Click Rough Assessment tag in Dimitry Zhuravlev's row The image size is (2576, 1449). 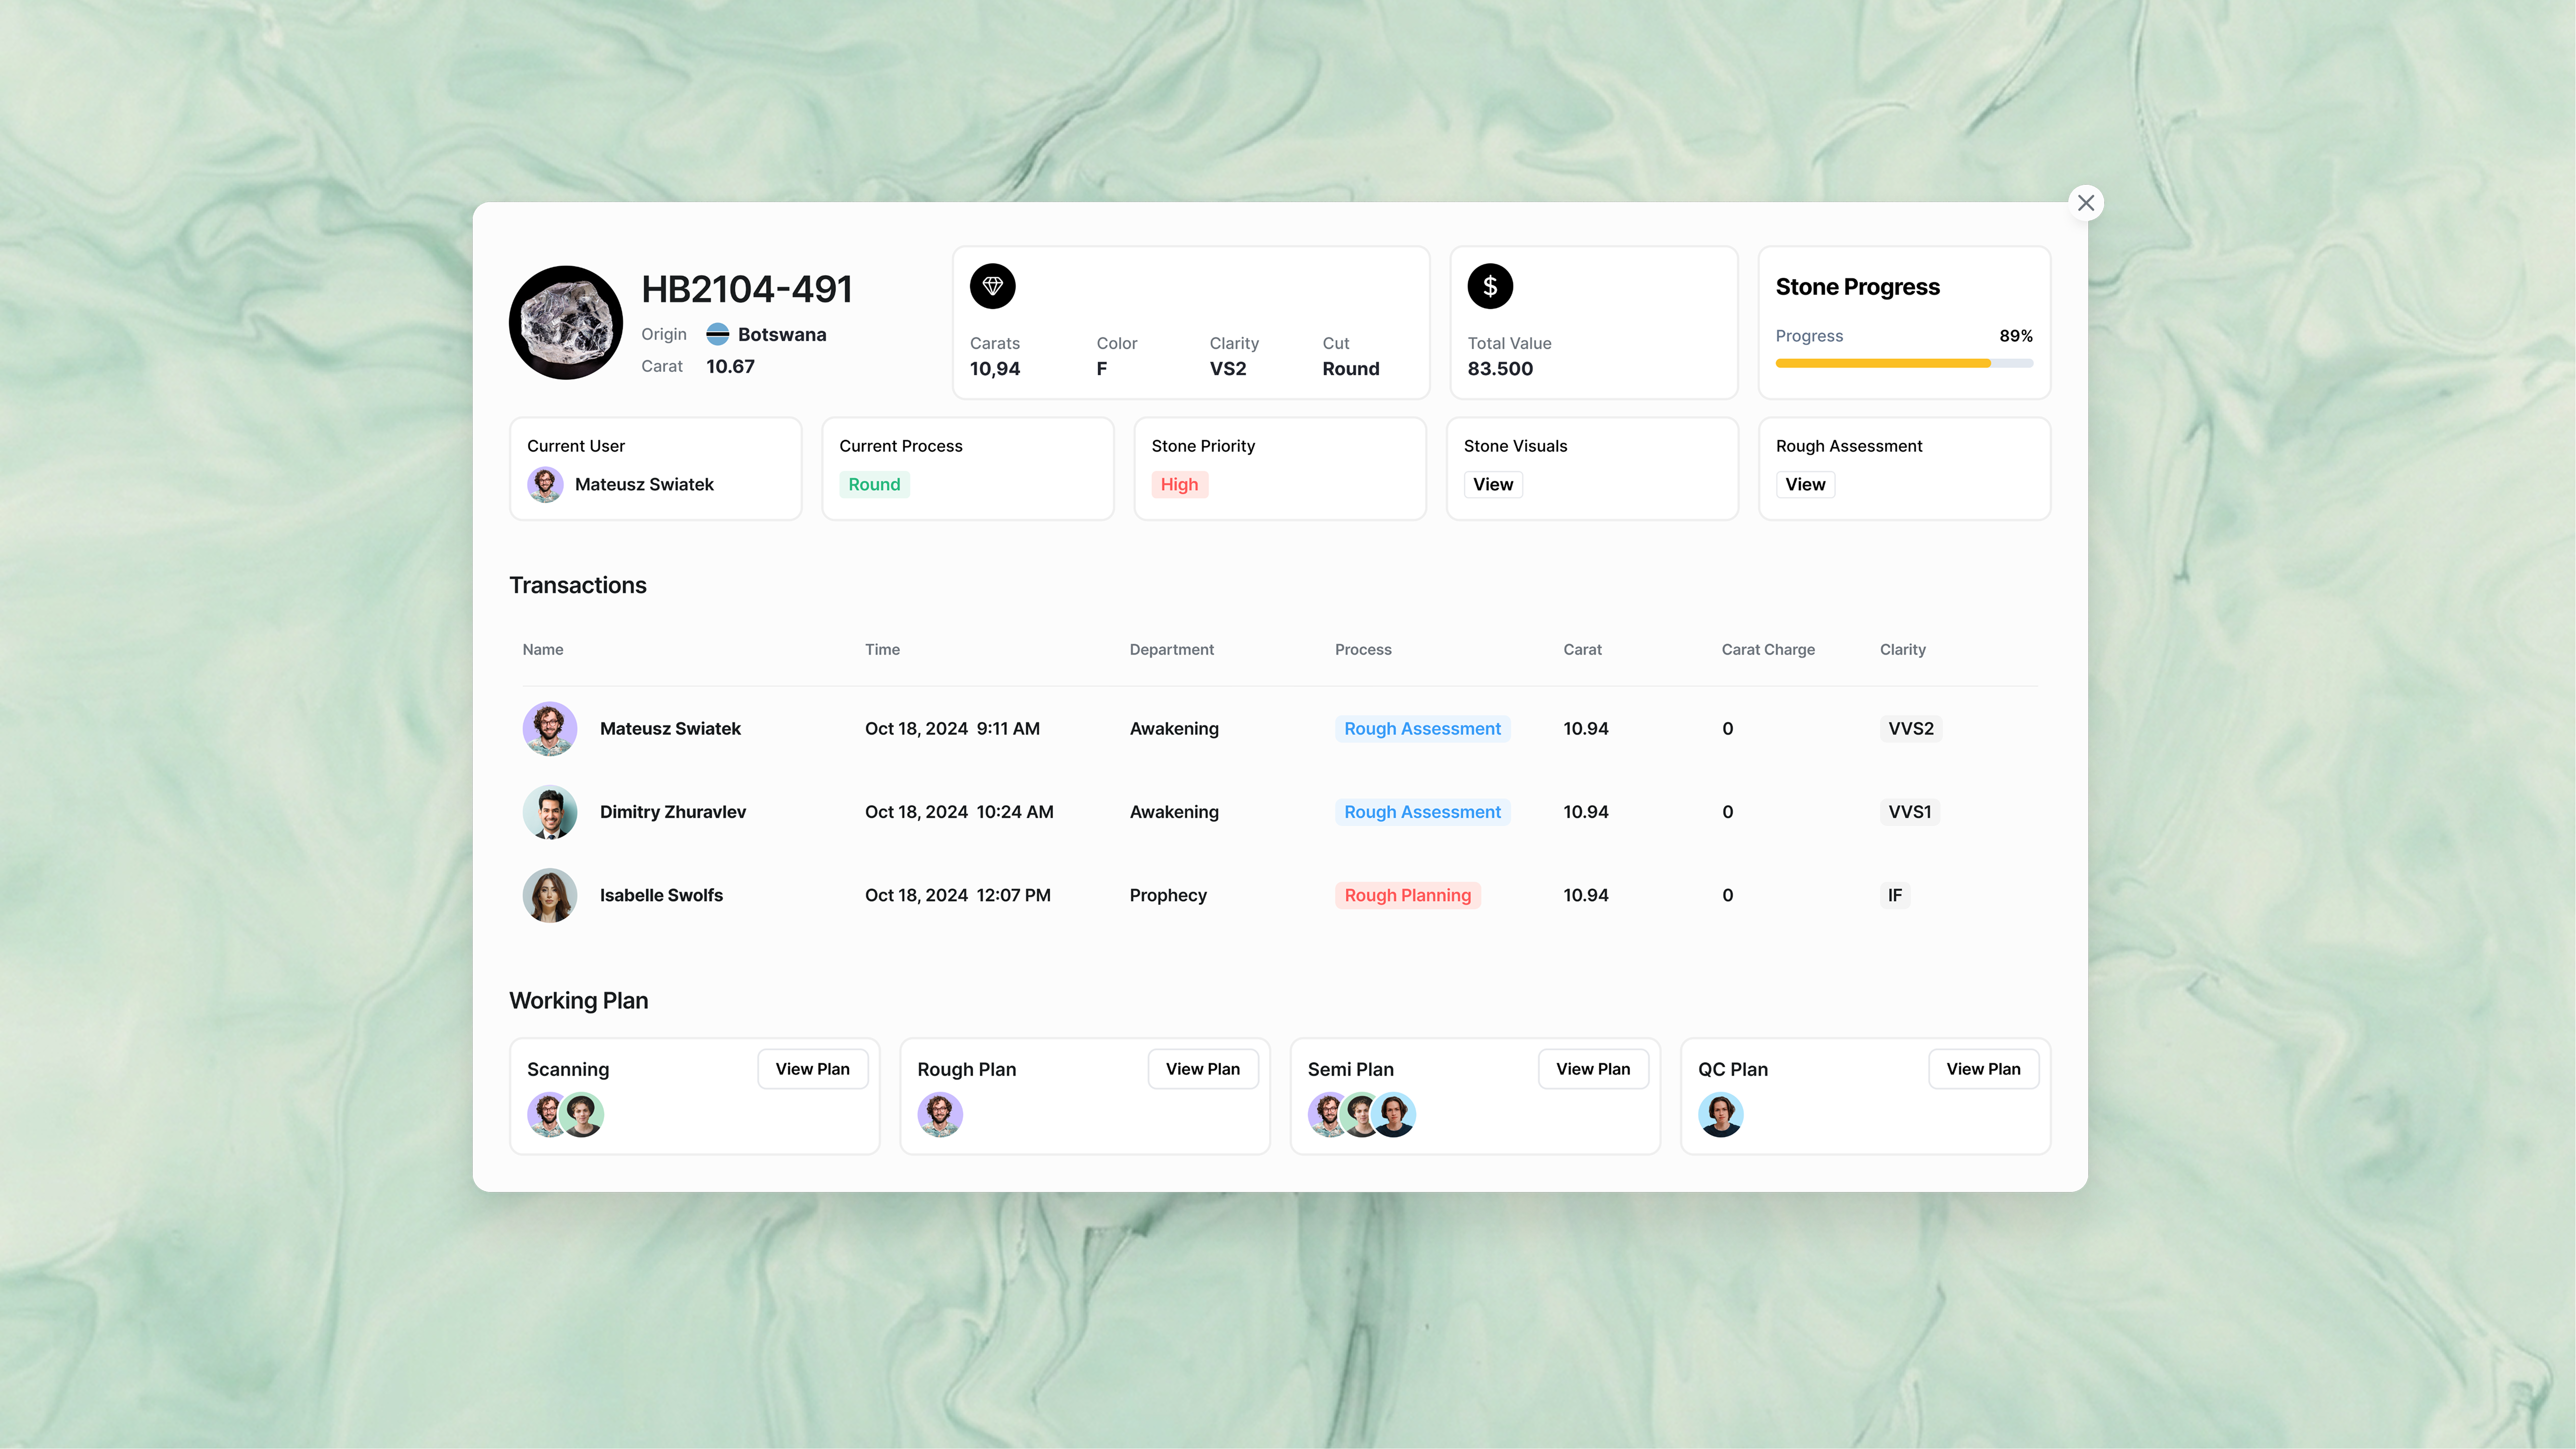click(x=1422, y=812)
